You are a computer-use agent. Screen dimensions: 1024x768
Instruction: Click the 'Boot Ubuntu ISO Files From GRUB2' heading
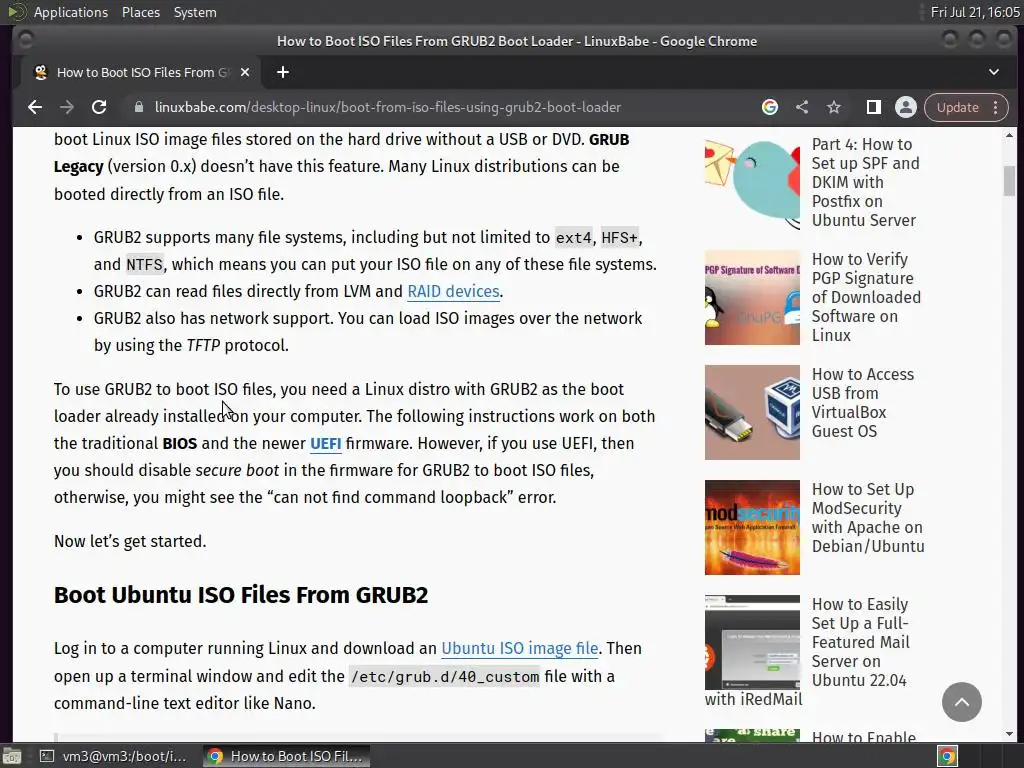(241, 595)
